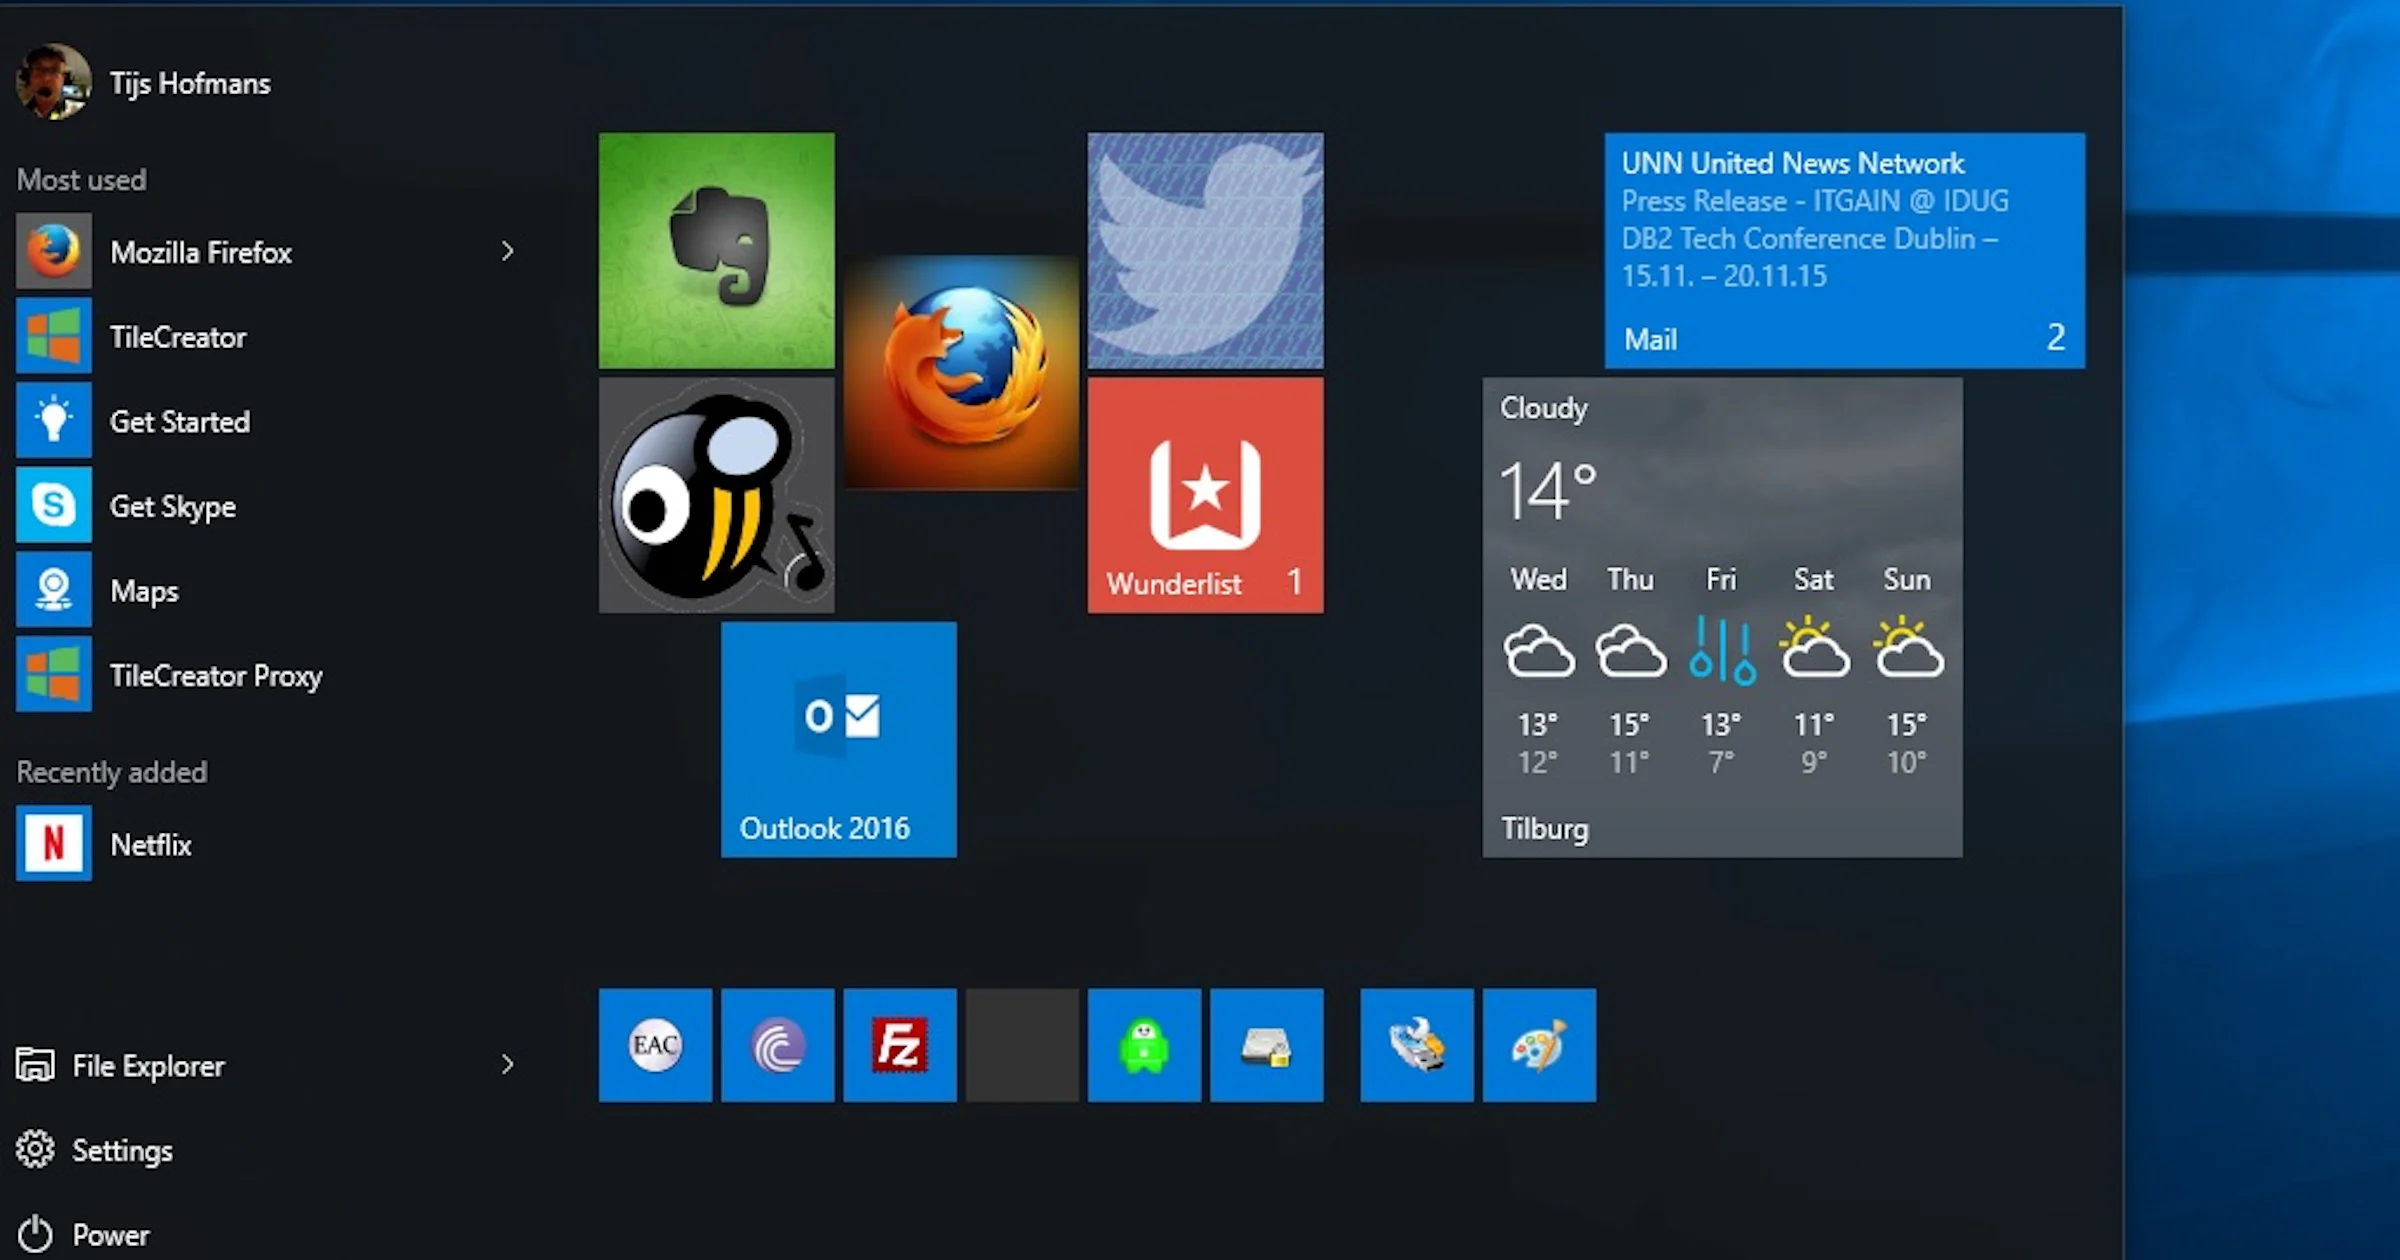The image size is (2400, 1260).
Task: Expand the File Explorer jump list arrow
Action: click(x=507, y=1064)
